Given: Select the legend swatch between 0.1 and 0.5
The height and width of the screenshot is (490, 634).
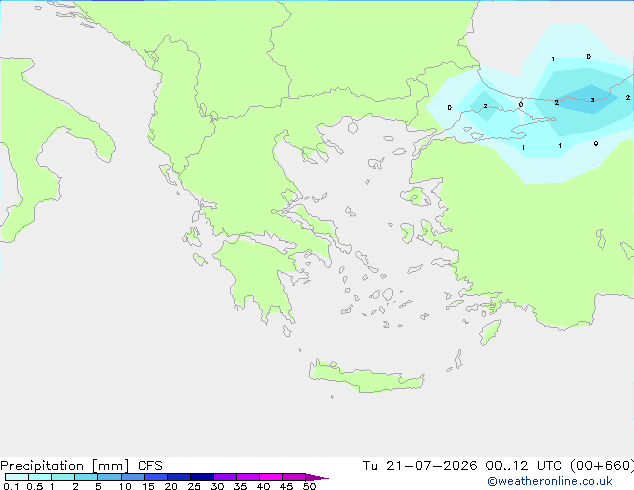Looking at the screenshot, I should [17, 477].
